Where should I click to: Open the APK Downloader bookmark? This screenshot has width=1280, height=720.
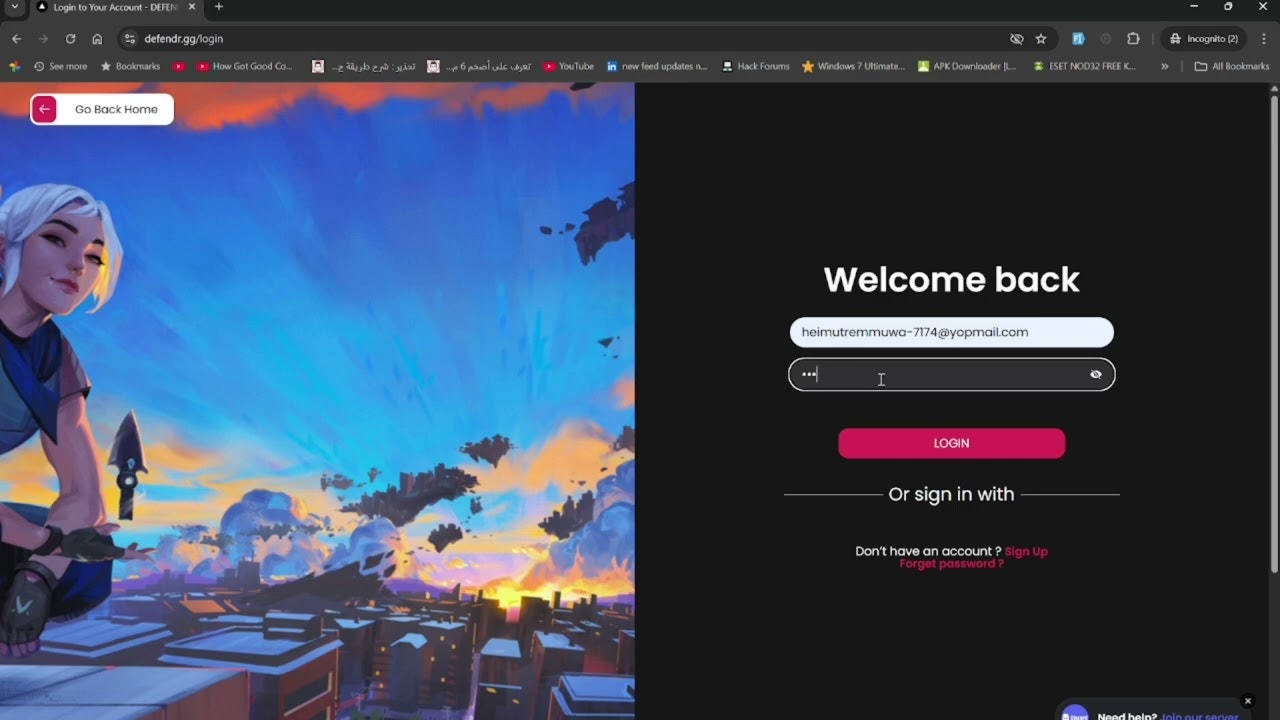point(967,66)
